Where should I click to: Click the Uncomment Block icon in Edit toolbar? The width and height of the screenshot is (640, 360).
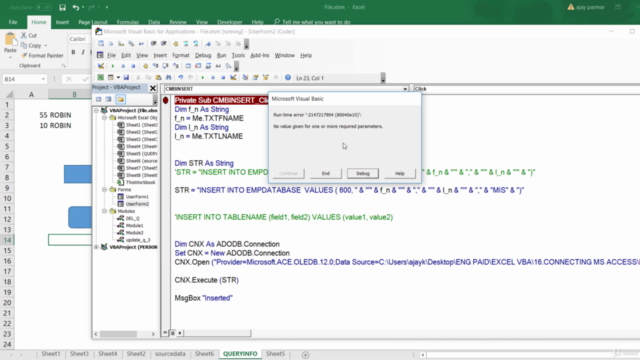[x=196, y=43]
